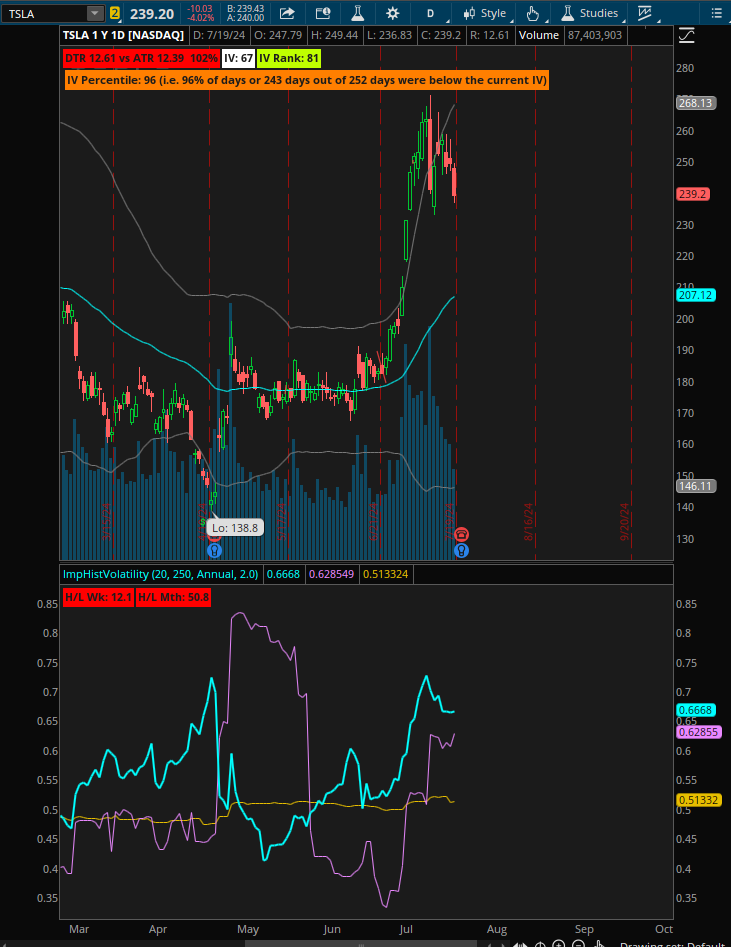Image resolution: width=731 pixels, height=947 pixels.
Task: Click the H/L Wk: 12.1 label
Action: point(98,597)
